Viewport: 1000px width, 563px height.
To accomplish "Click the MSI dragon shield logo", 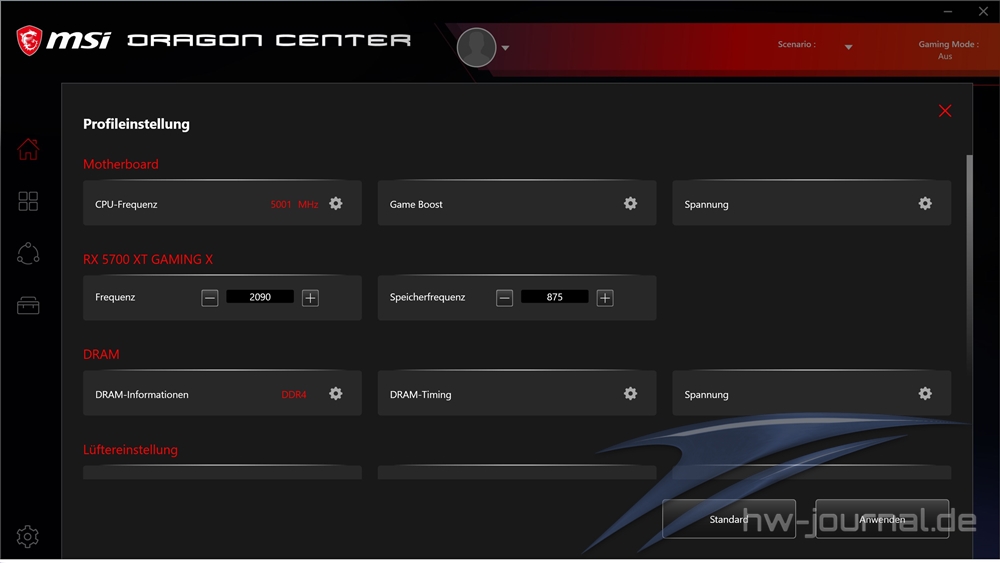I will 29,40.
